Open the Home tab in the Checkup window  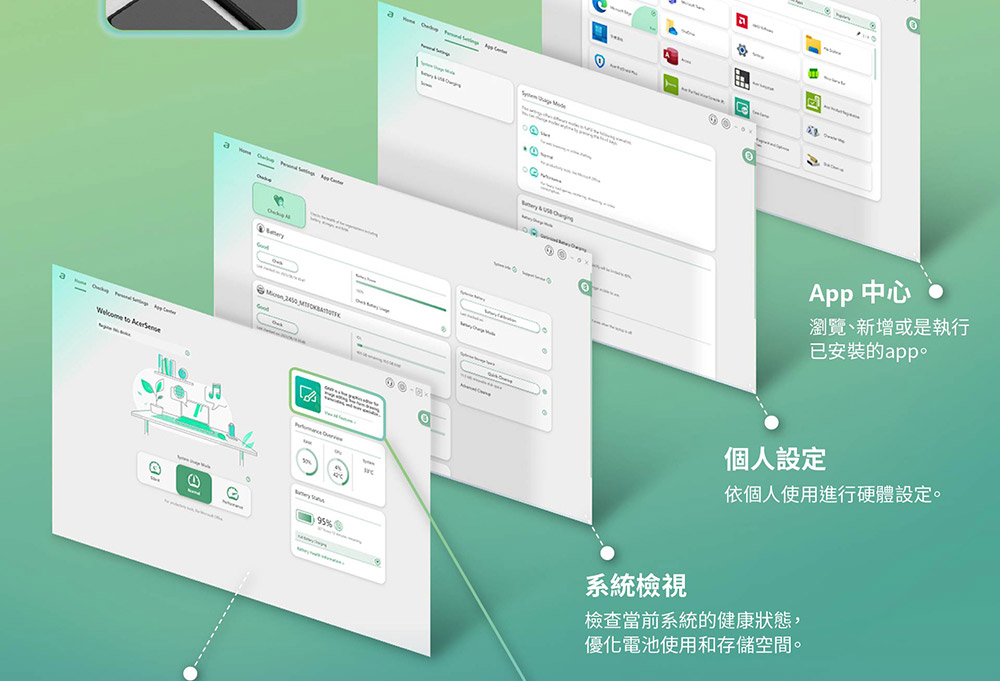245,150
